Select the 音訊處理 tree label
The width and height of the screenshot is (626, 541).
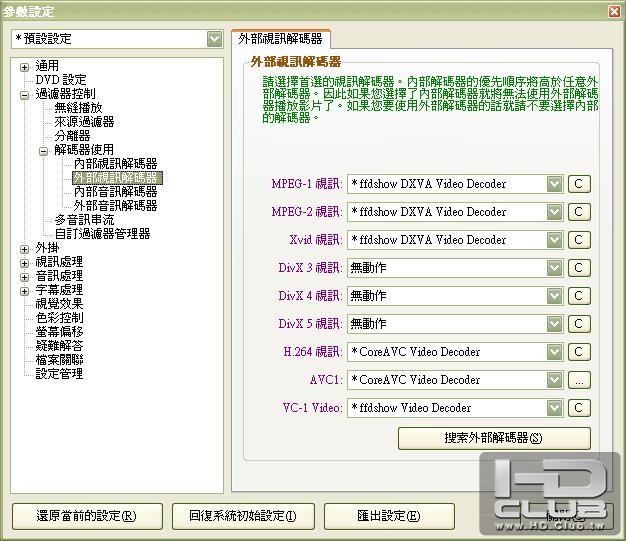pos(59,276)
